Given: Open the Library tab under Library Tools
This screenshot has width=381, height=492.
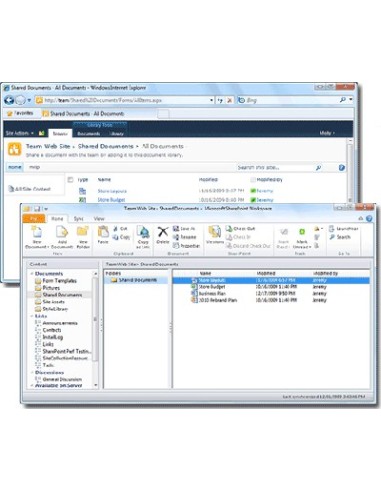Looking at the screenshot, I should pos(116,134).
